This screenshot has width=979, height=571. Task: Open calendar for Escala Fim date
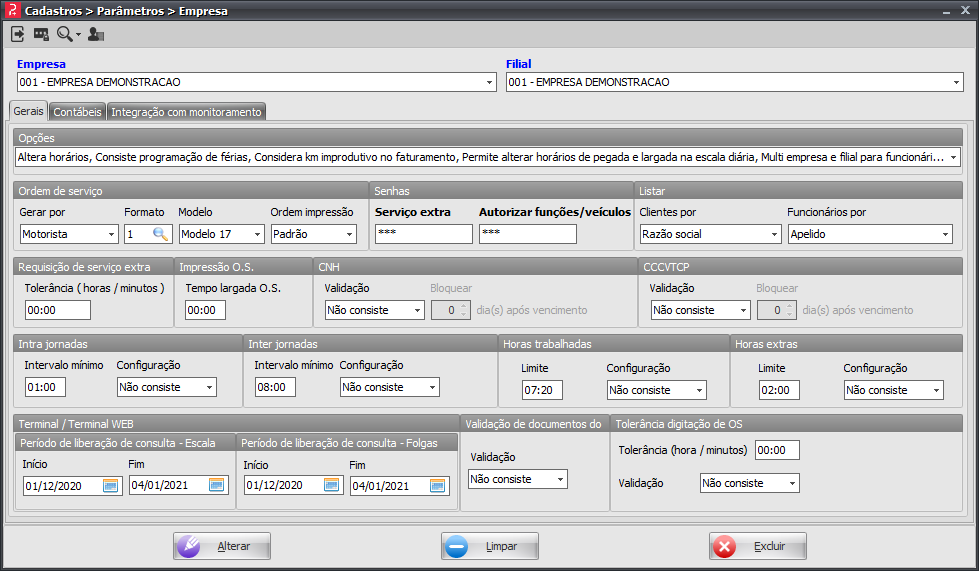tap(217, 485)
